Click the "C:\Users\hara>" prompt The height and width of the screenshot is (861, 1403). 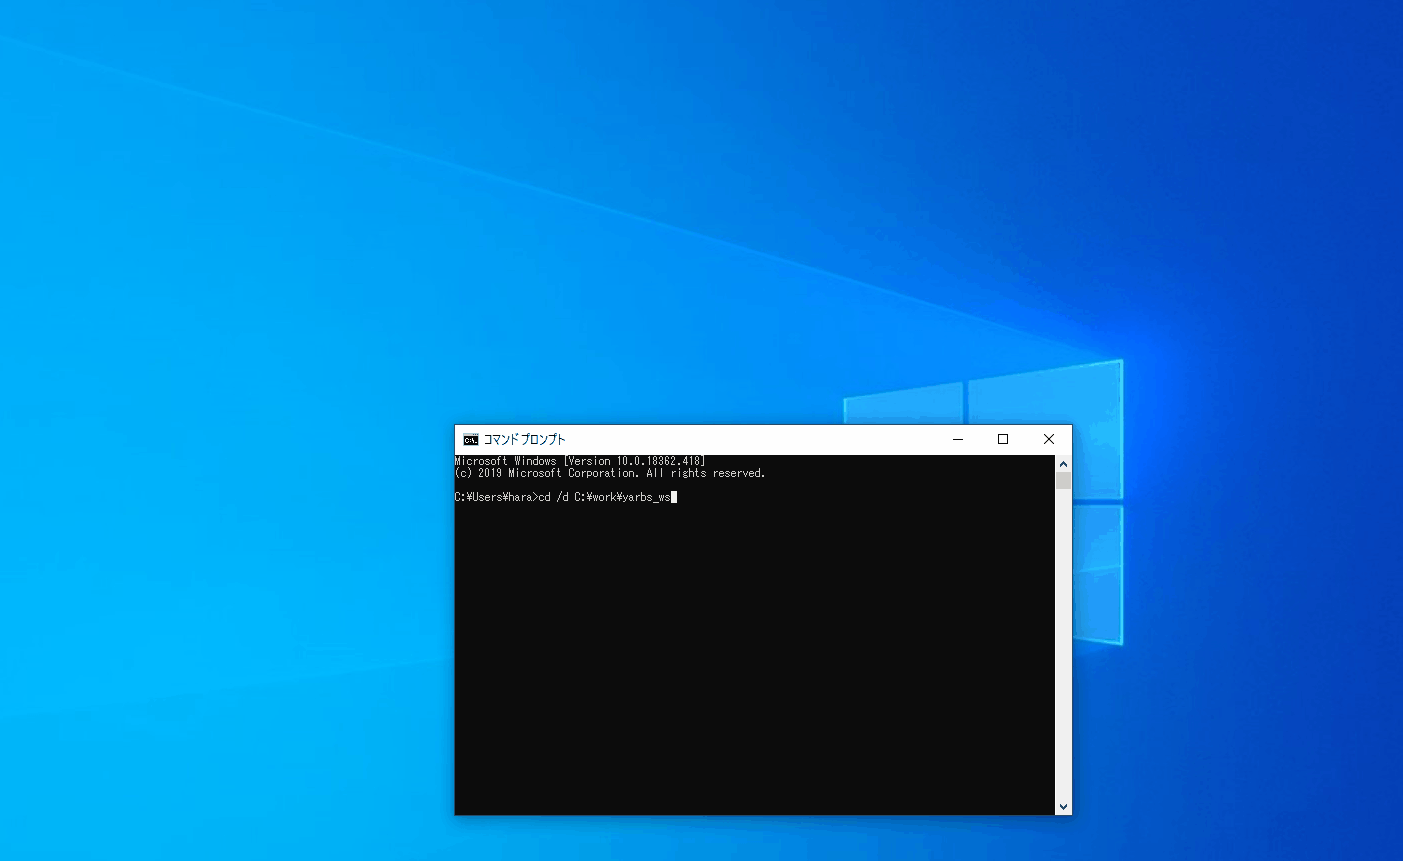[x=497, y=497]
